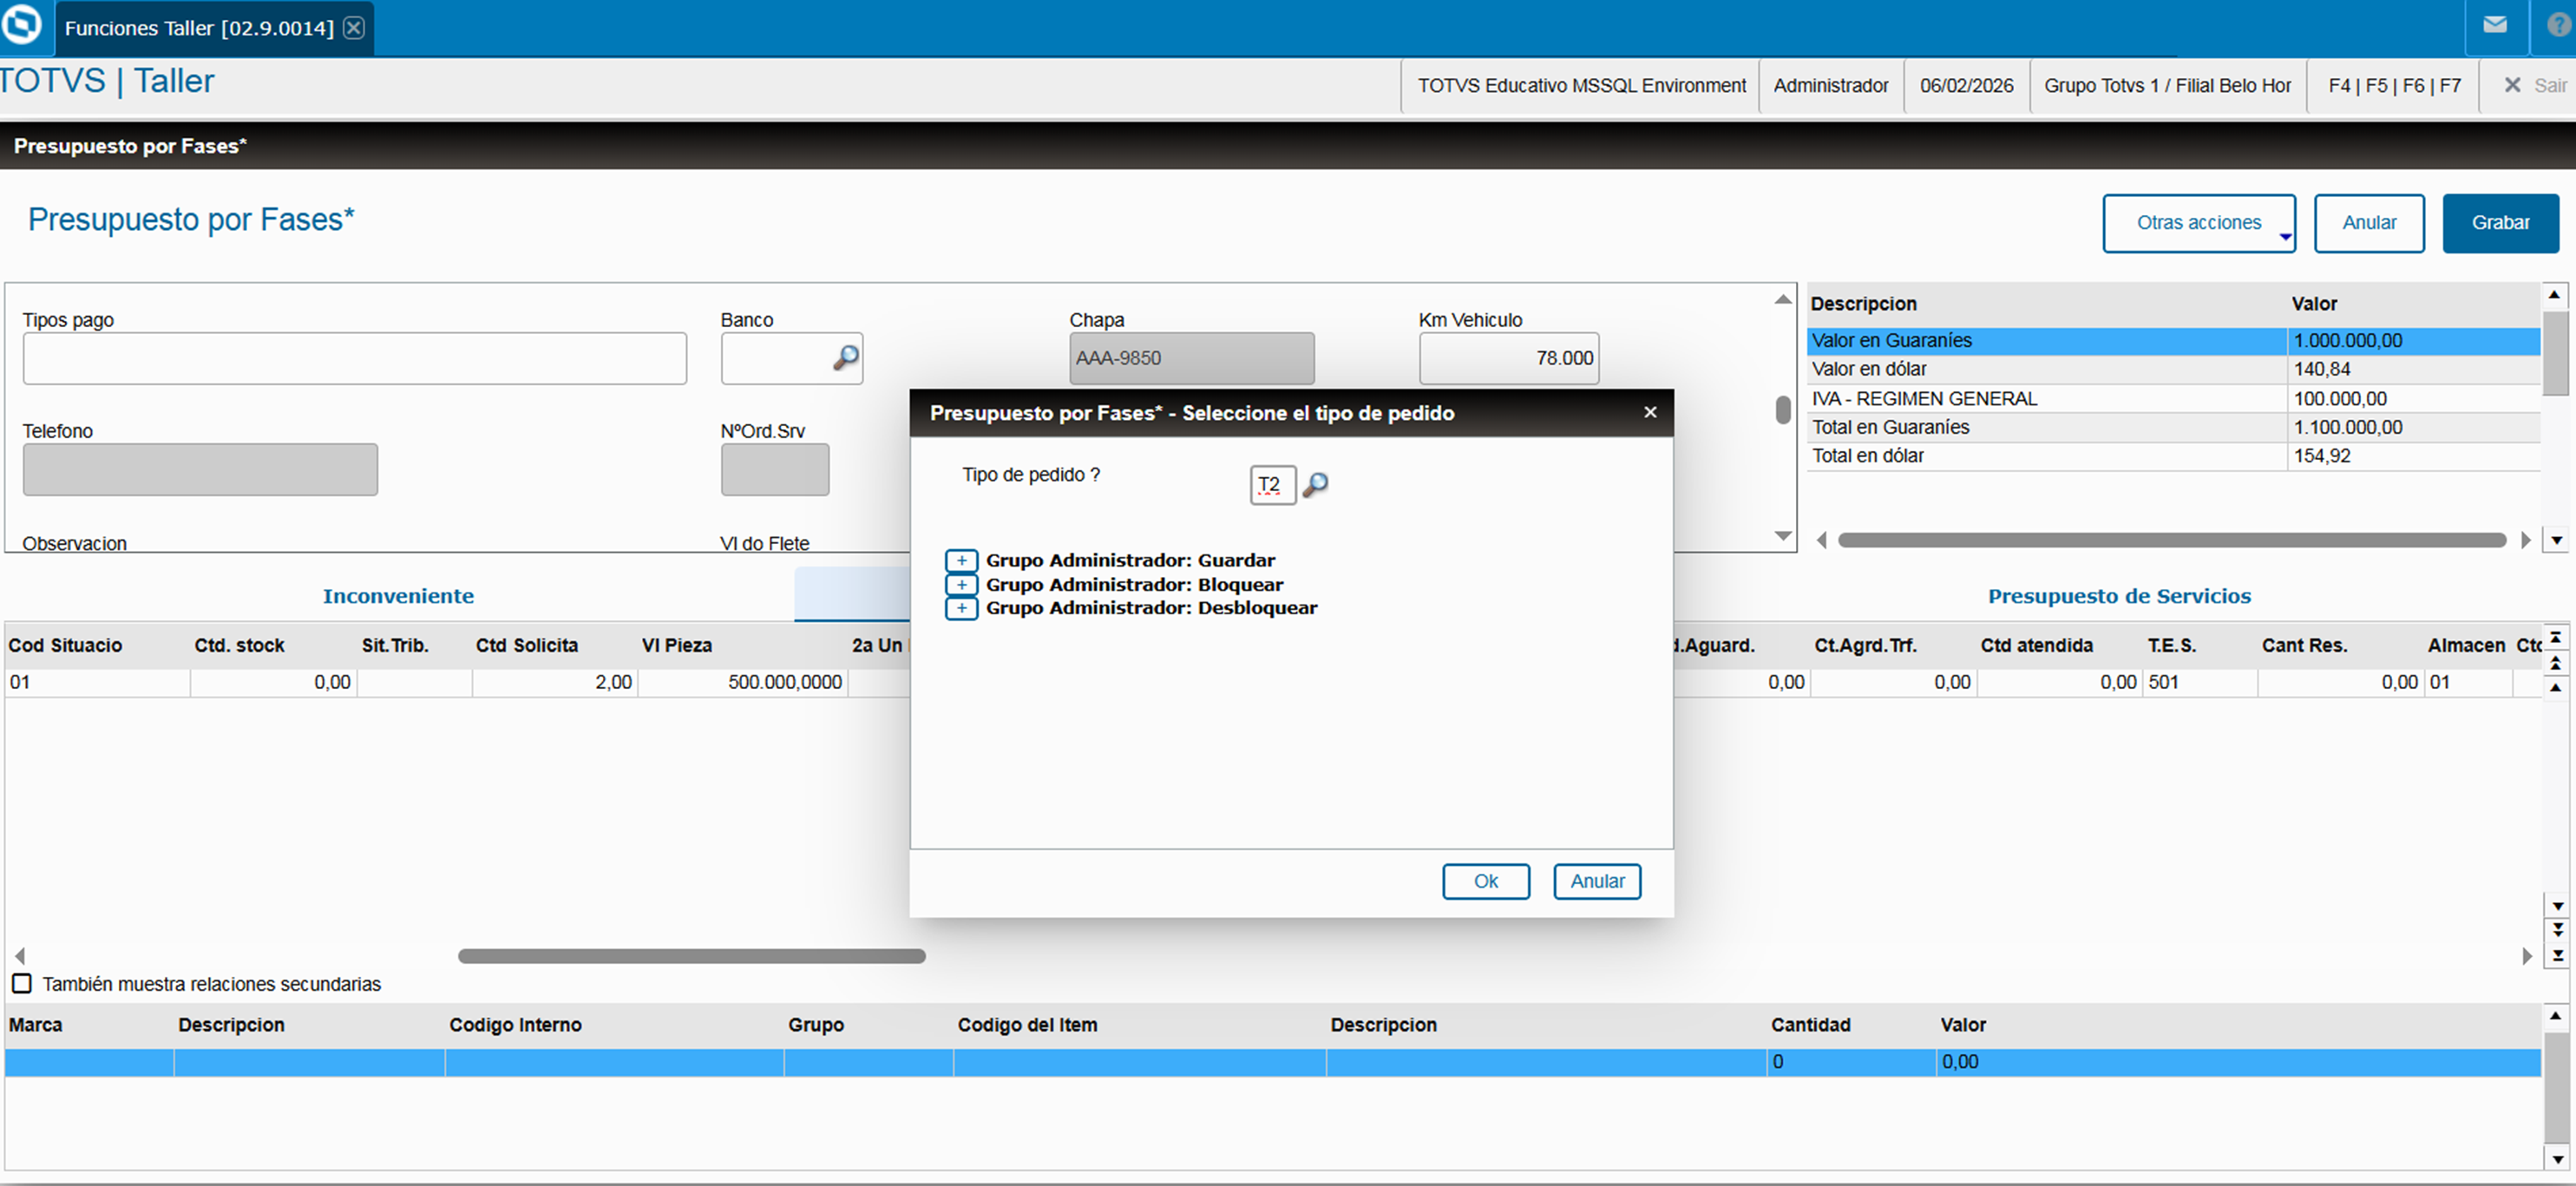Expand the Grupo Administrador: Desbloquear node
Image resolution: width=2576 pixels, height=1186 pixels.
961,608
